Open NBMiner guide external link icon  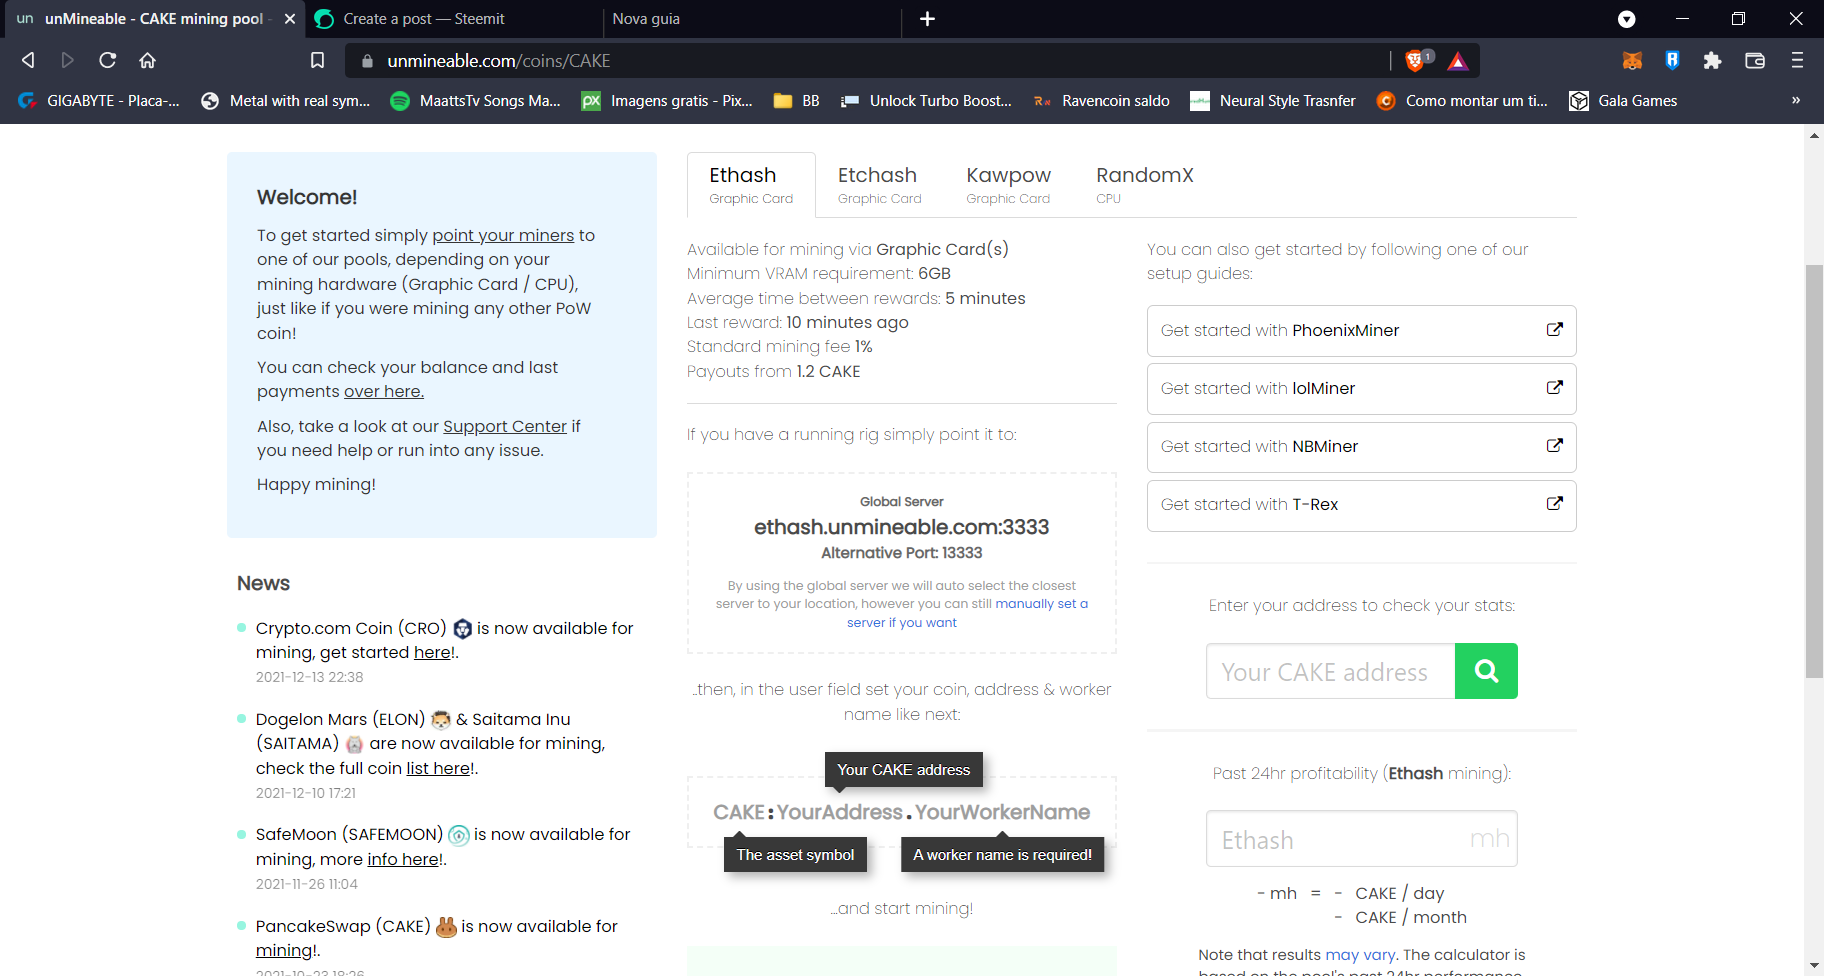[1554, 446]
